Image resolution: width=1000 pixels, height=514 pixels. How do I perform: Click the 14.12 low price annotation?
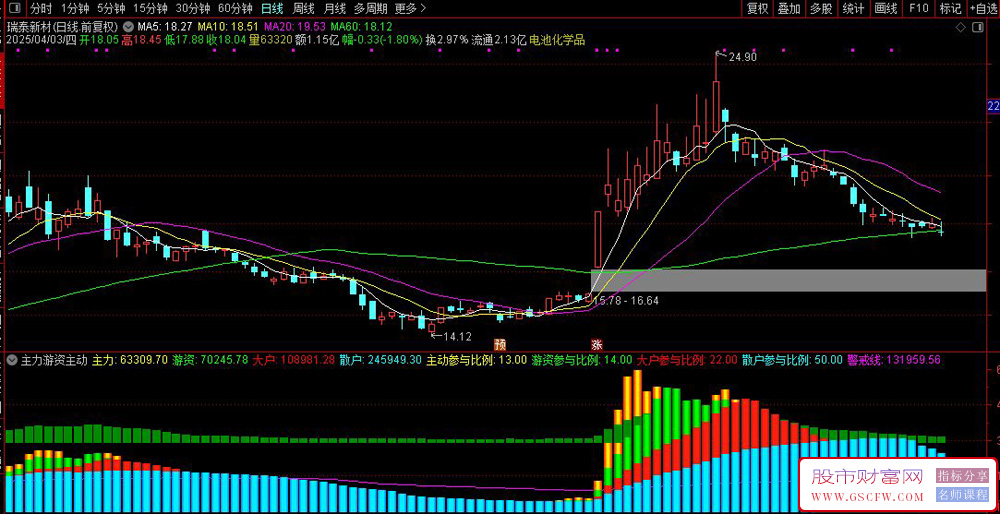click(x=457, y=335)
